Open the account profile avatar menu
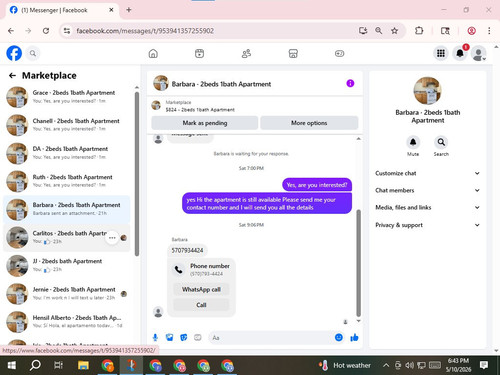 click(479, 53)
